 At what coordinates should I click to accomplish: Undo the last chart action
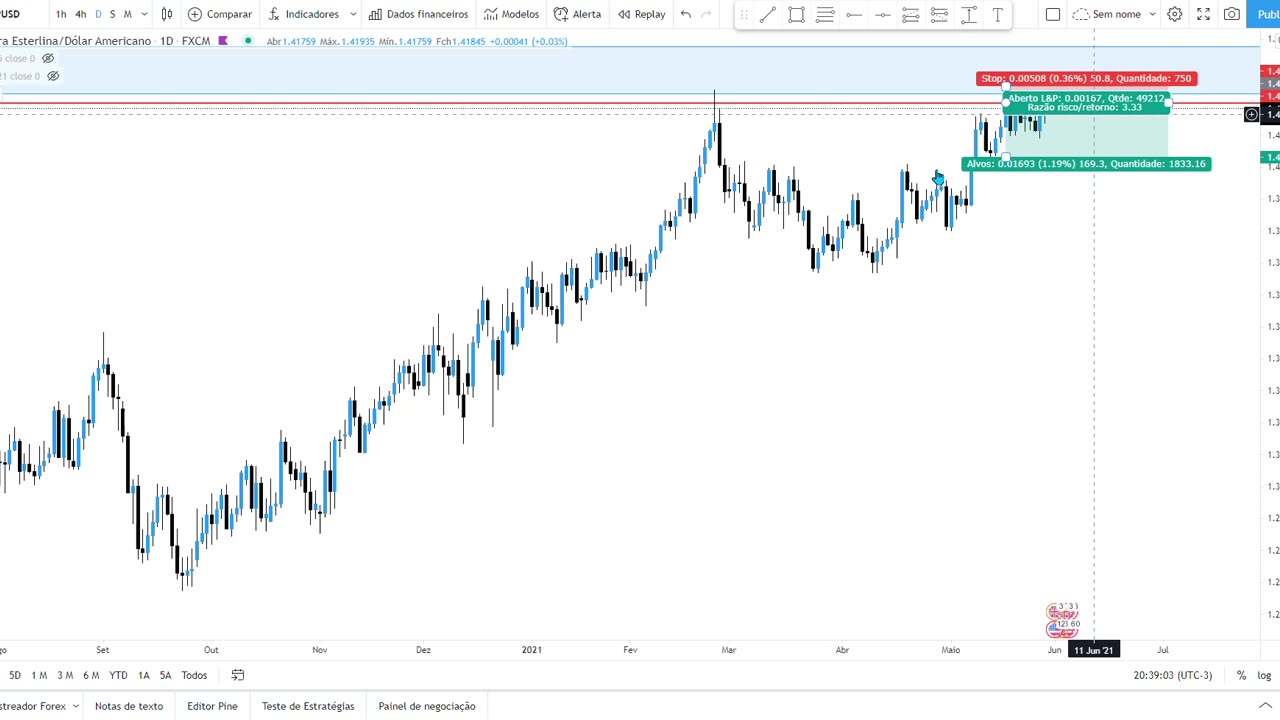point(686,14)
